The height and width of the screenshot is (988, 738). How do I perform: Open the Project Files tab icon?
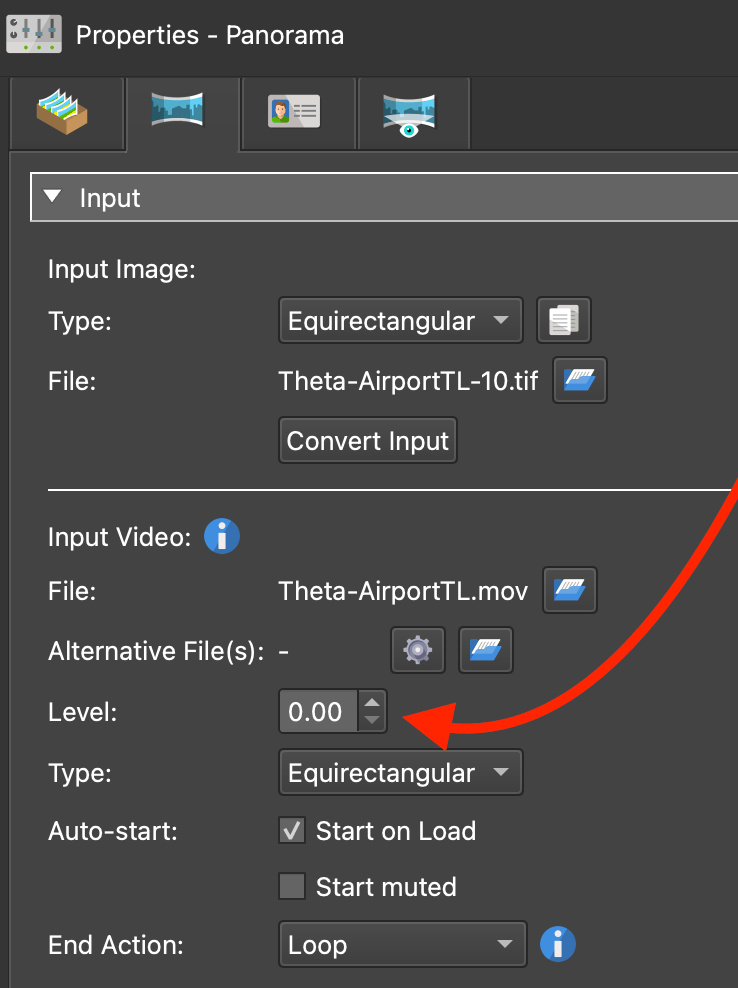[x=64, y=112]
